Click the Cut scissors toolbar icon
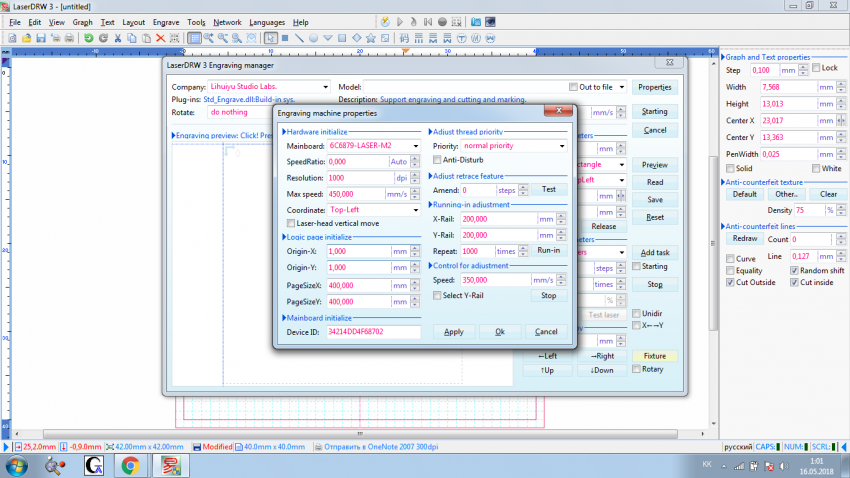Viewport: 850px width, 478px height. pos(118,38)
